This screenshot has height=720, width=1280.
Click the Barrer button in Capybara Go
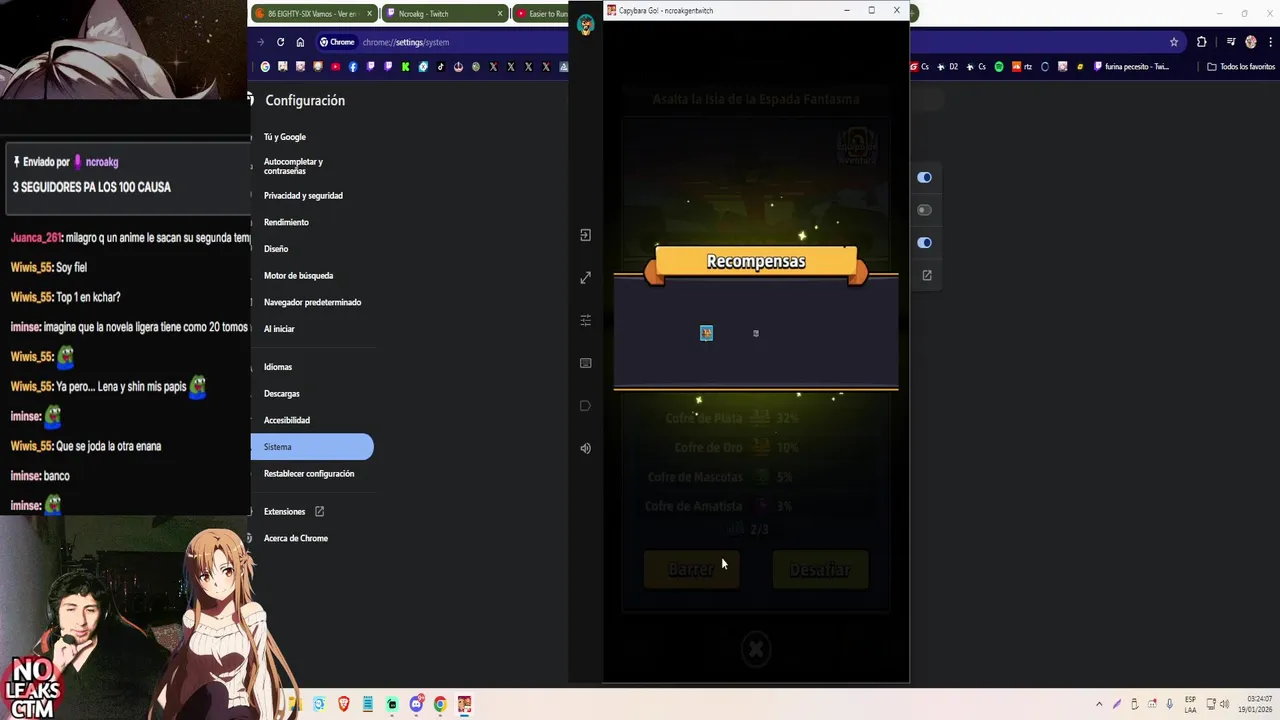coord(691,569)
